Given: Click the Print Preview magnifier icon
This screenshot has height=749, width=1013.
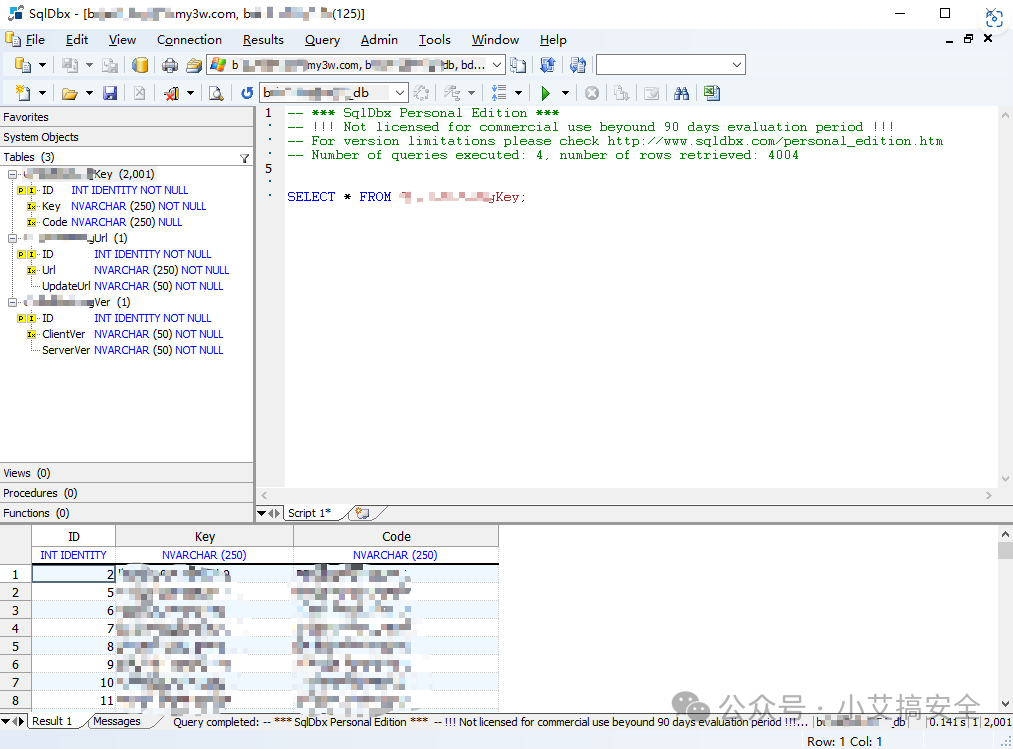Looking at the screenshot, I should [216, 93].
